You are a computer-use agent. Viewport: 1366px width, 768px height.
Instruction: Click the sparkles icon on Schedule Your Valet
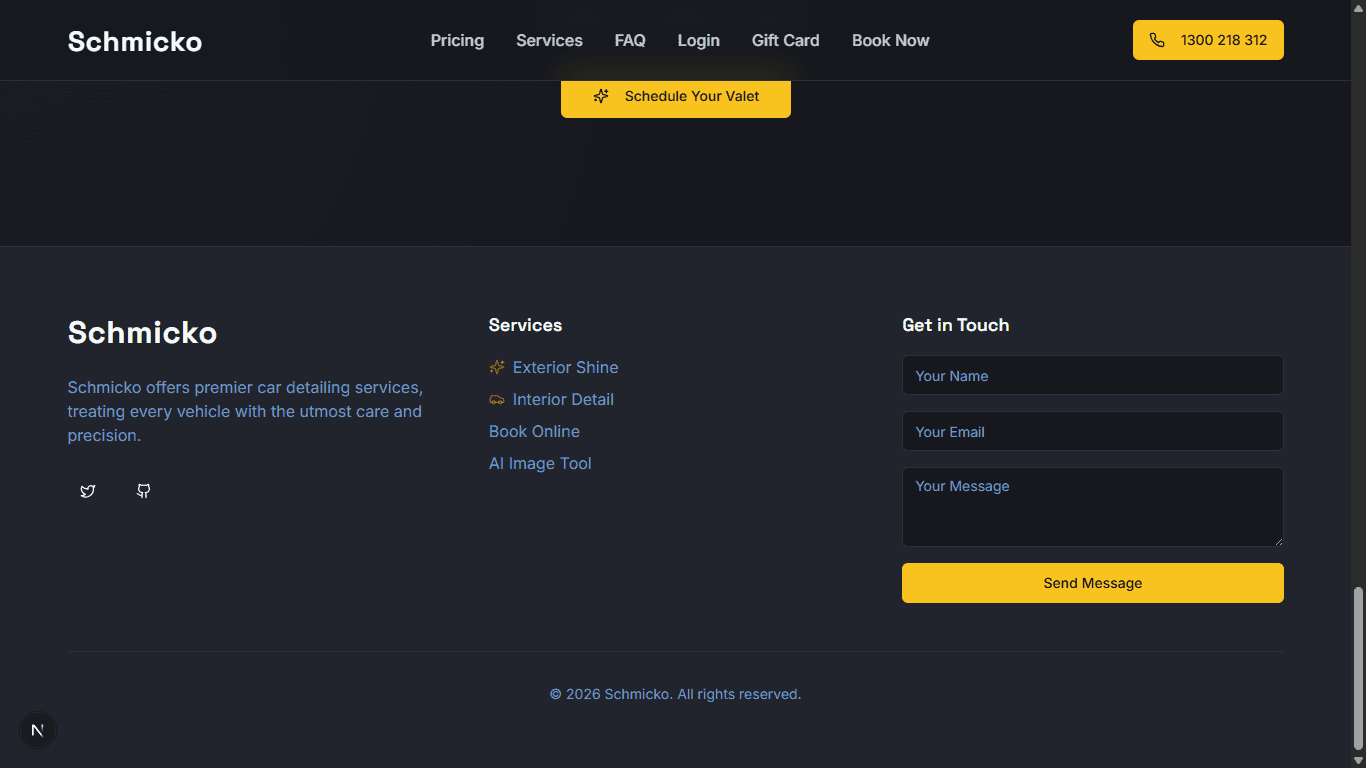pos(600,96)
